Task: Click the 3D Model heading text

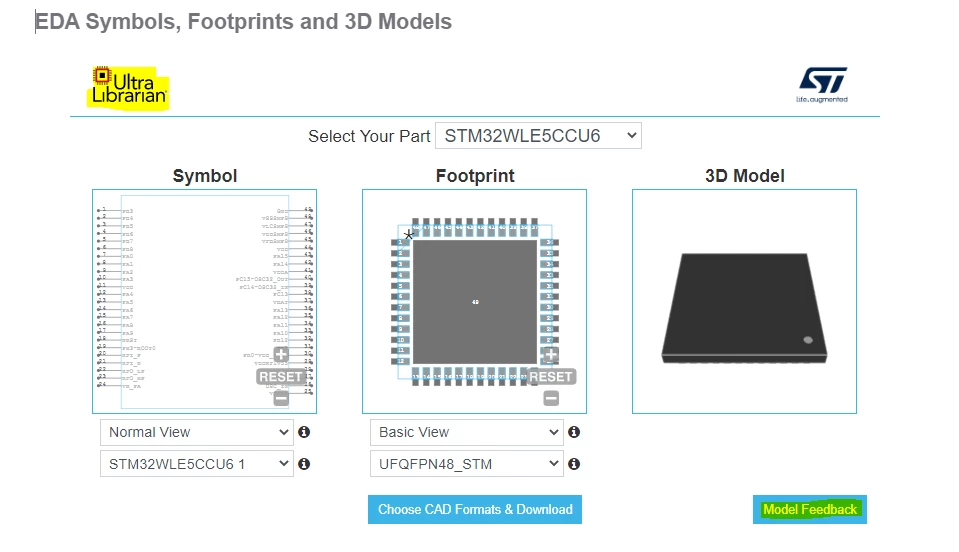Action: (744, 176)
